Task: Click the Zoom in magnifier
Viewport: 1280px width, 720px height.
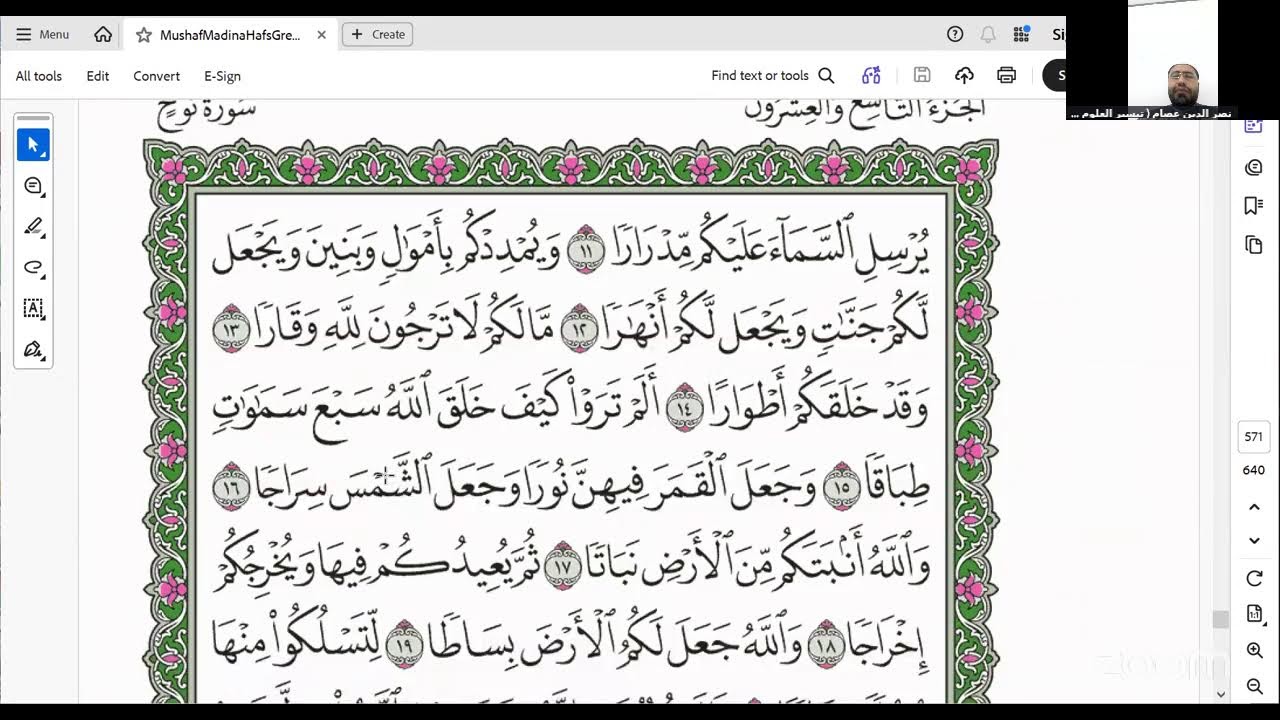Action: tap(1254, 650)
